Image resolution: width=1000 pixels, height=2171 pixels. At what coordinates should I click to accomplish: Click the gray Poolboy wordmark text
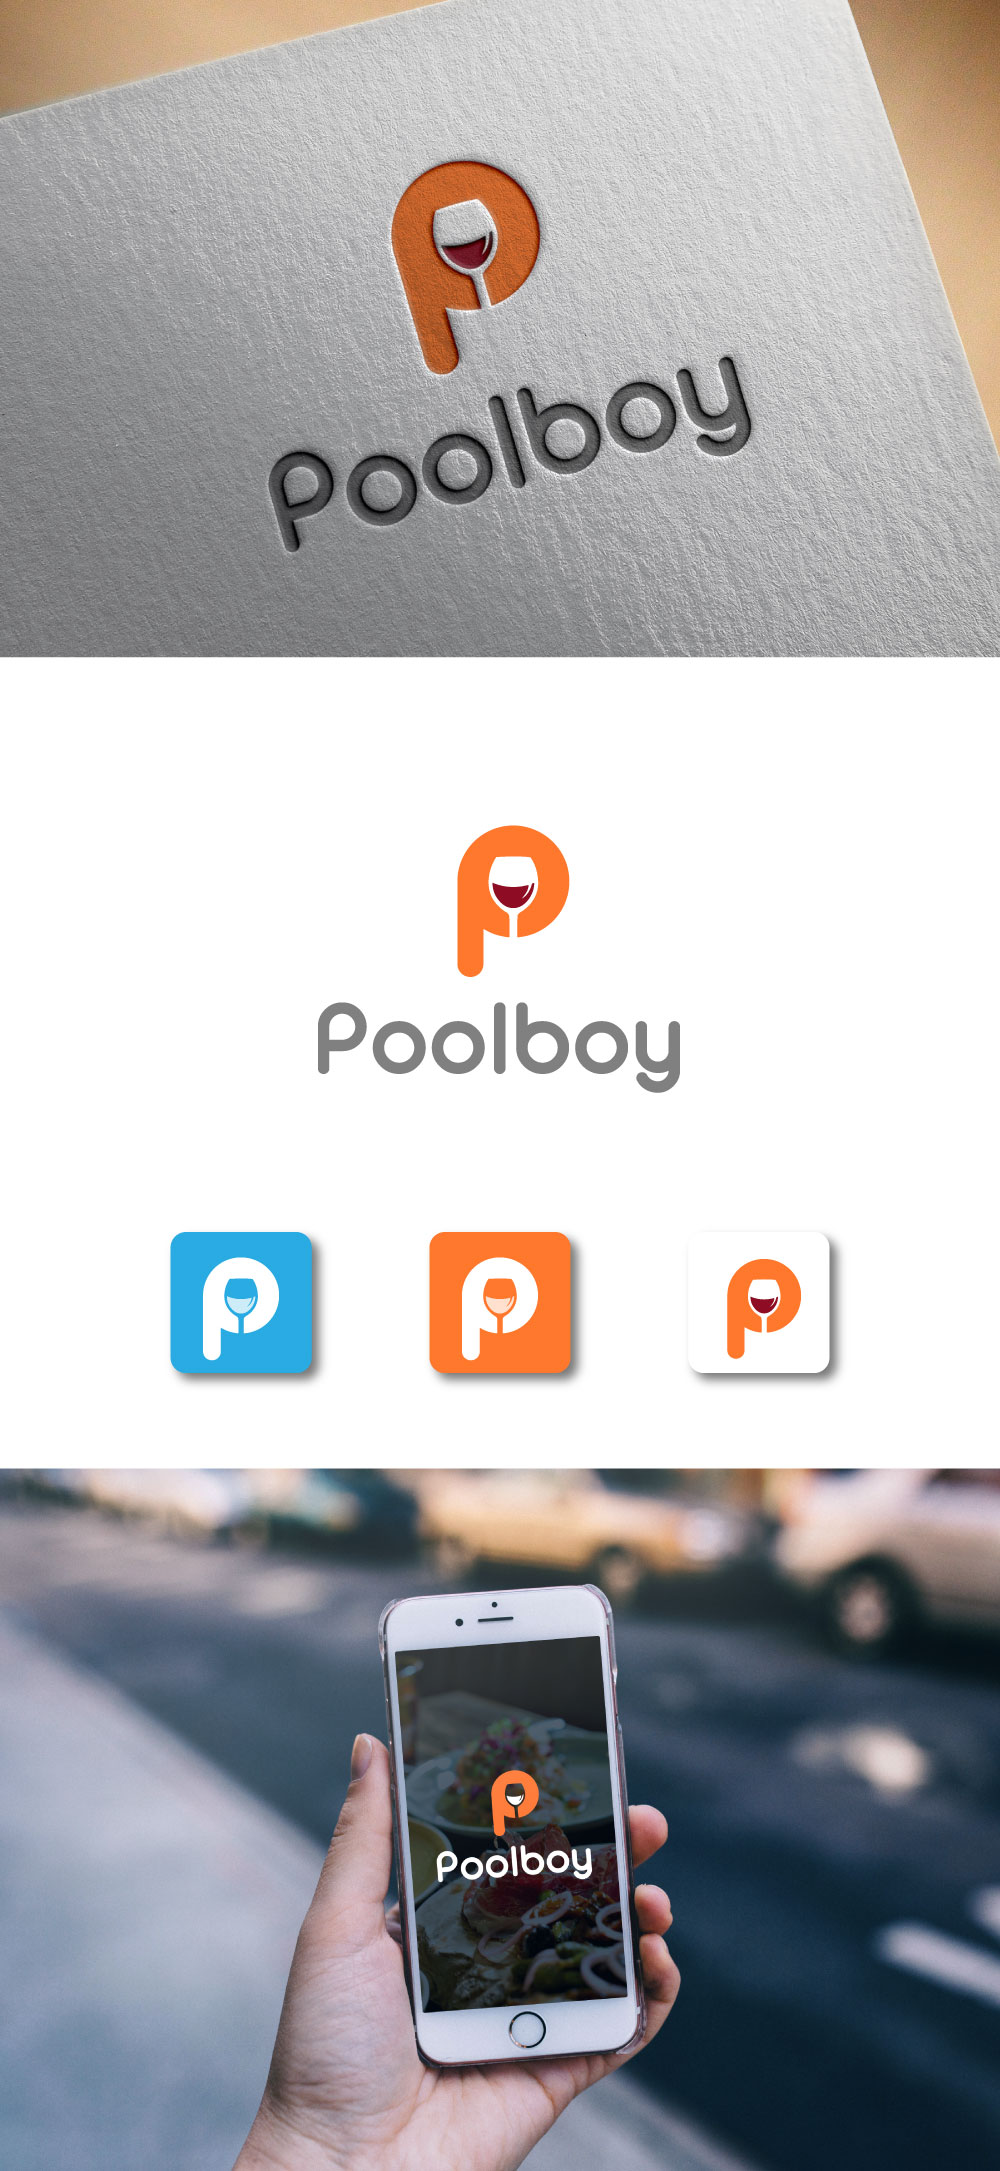click(499, 1046)
